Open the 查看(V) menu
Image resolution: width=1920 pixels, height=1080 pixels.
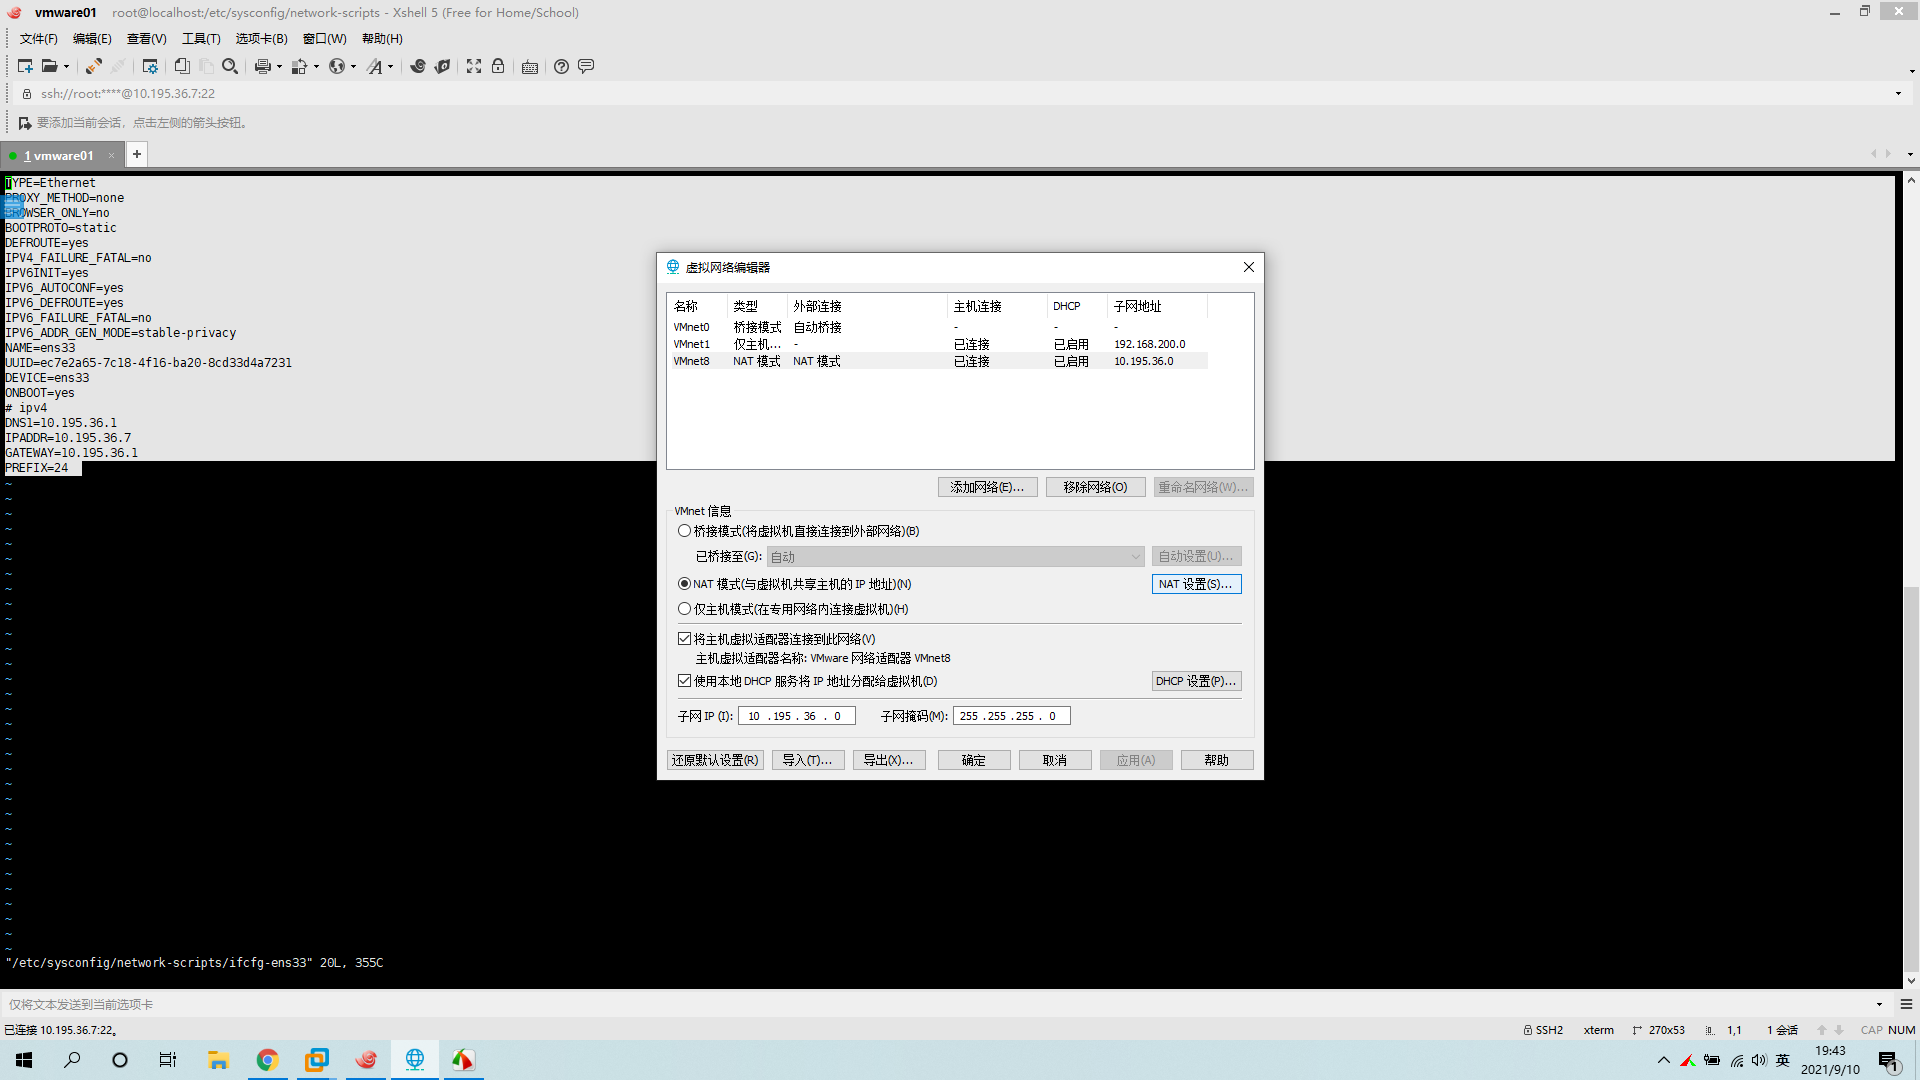[146, 39]
